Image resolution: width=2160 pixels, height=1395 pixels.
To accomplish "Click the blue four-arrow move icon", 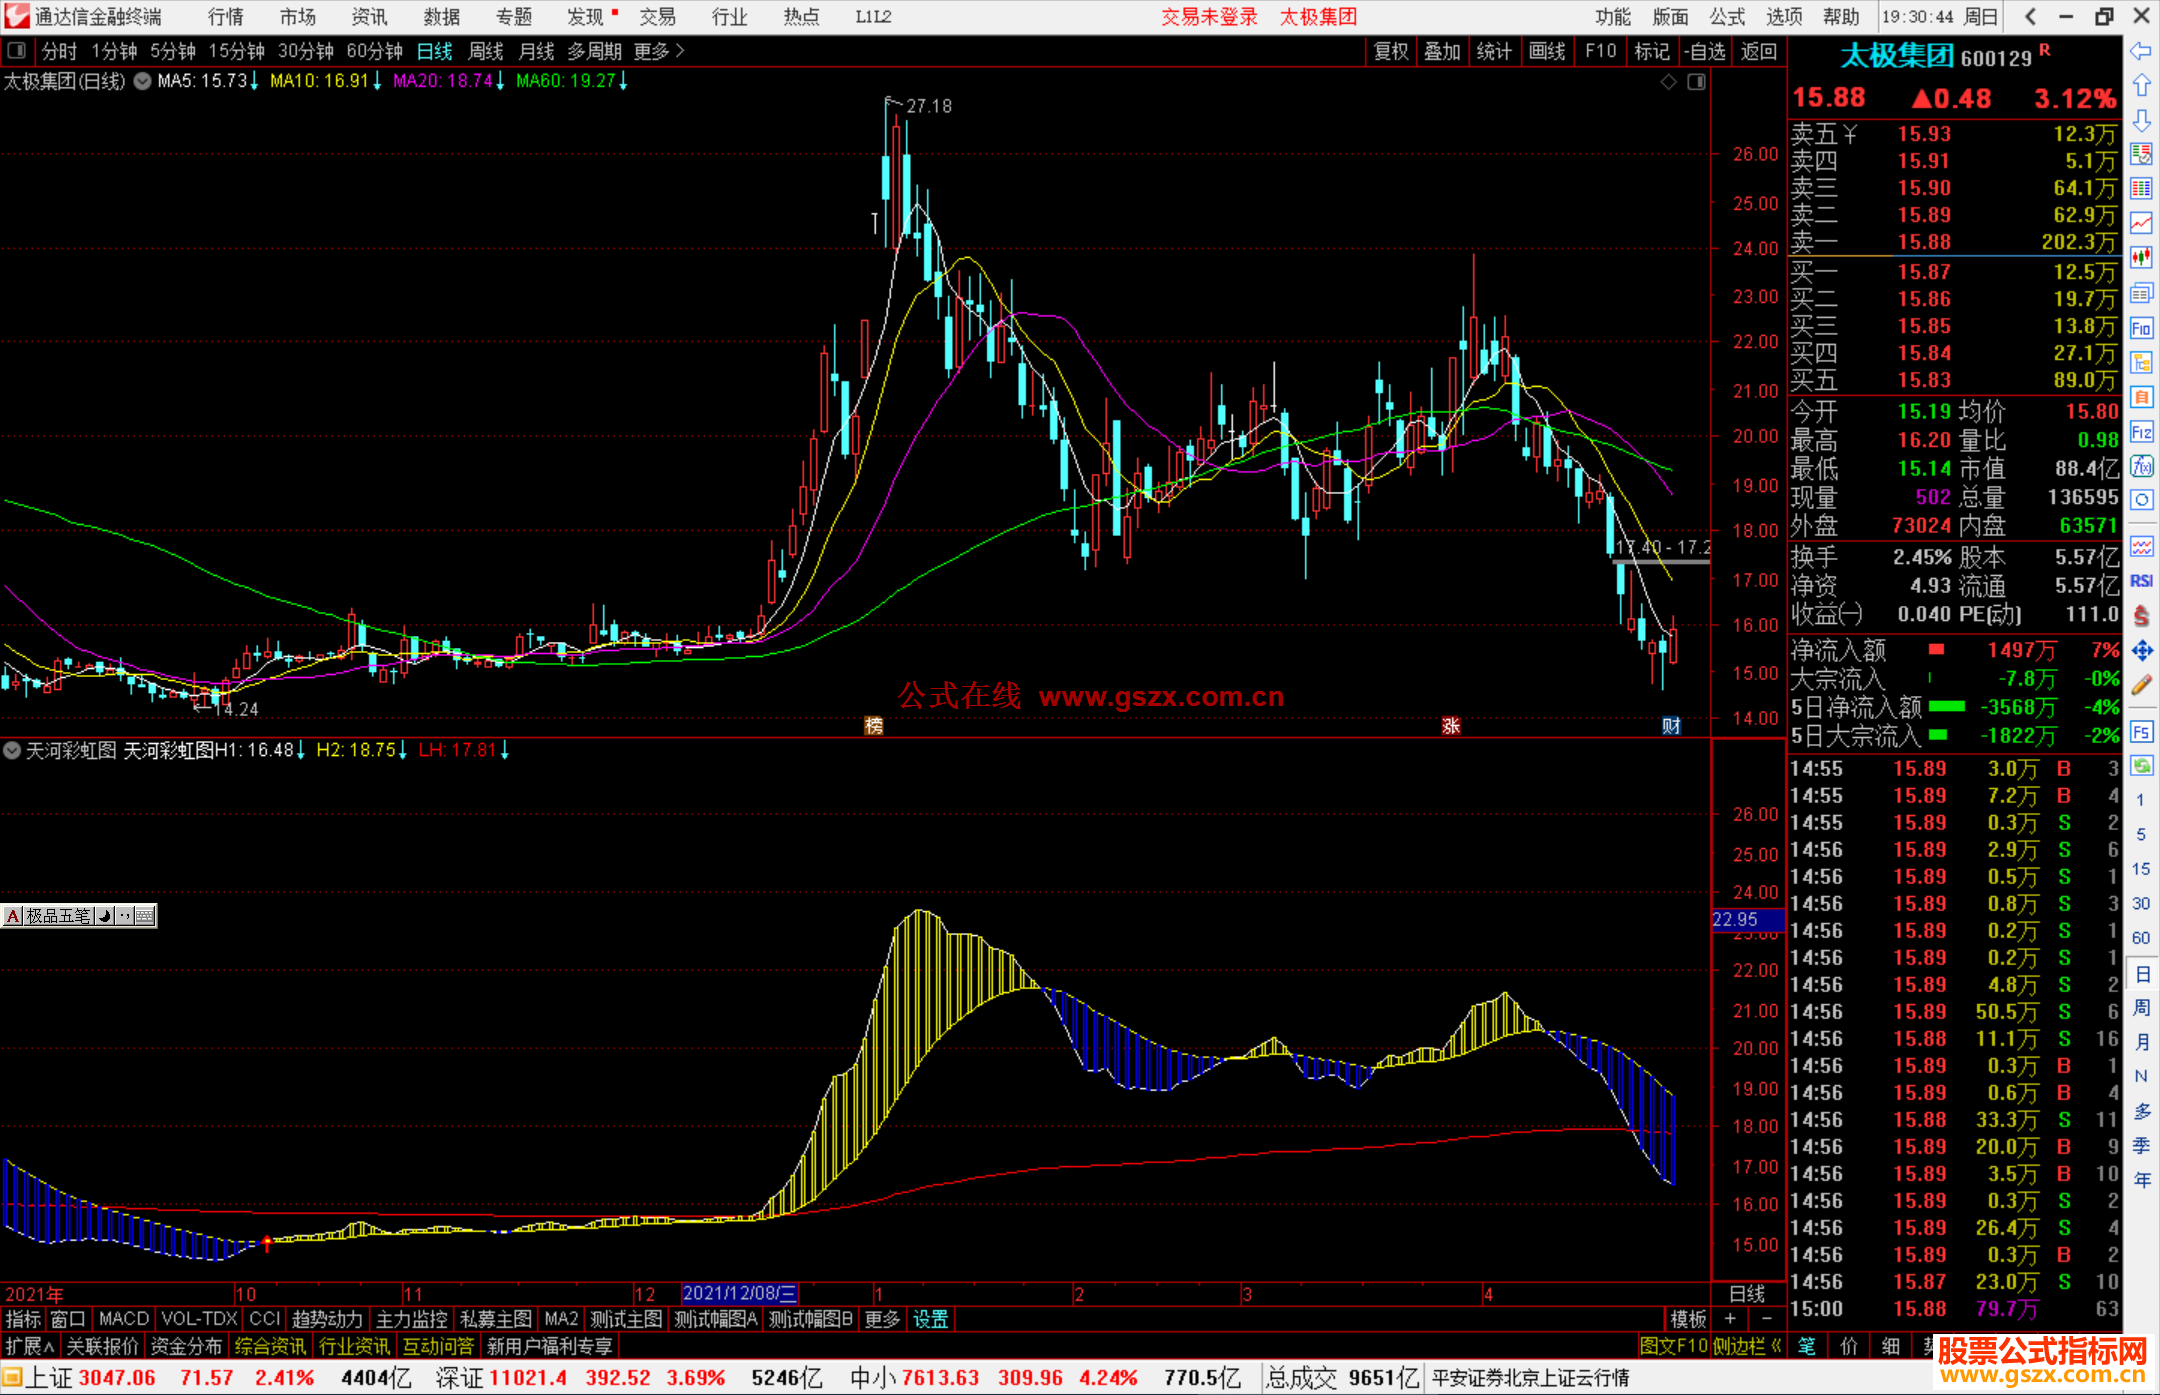I will tap(2141, 651).
